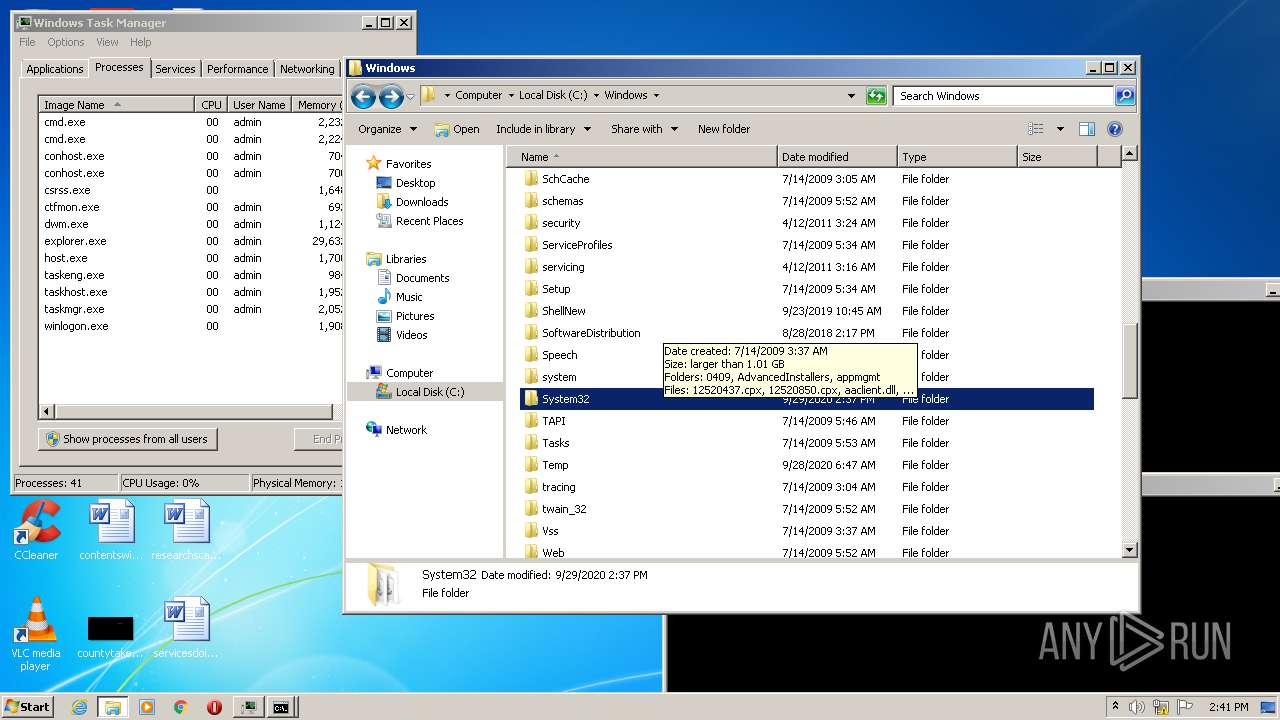Open Opera from the taskbar
This screenshot has width=1280, height=720.
tap(214, 707)
